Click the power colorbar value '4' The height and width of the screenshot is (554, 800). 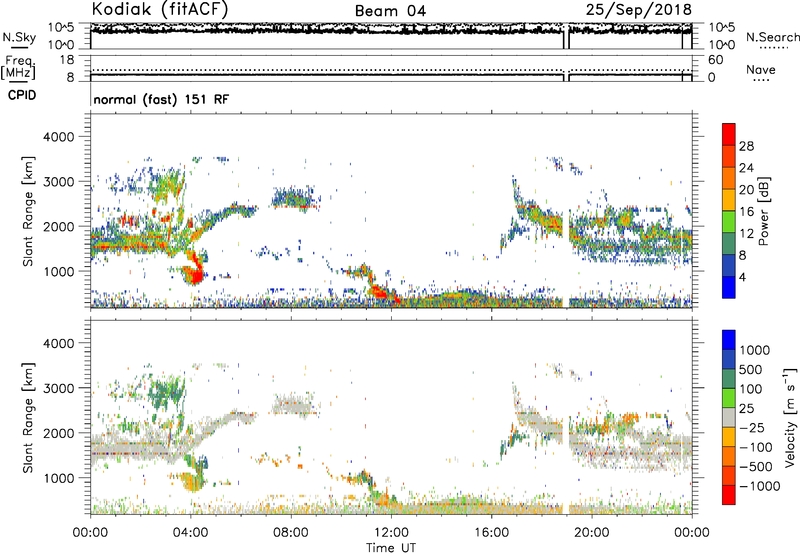(742, 277)
